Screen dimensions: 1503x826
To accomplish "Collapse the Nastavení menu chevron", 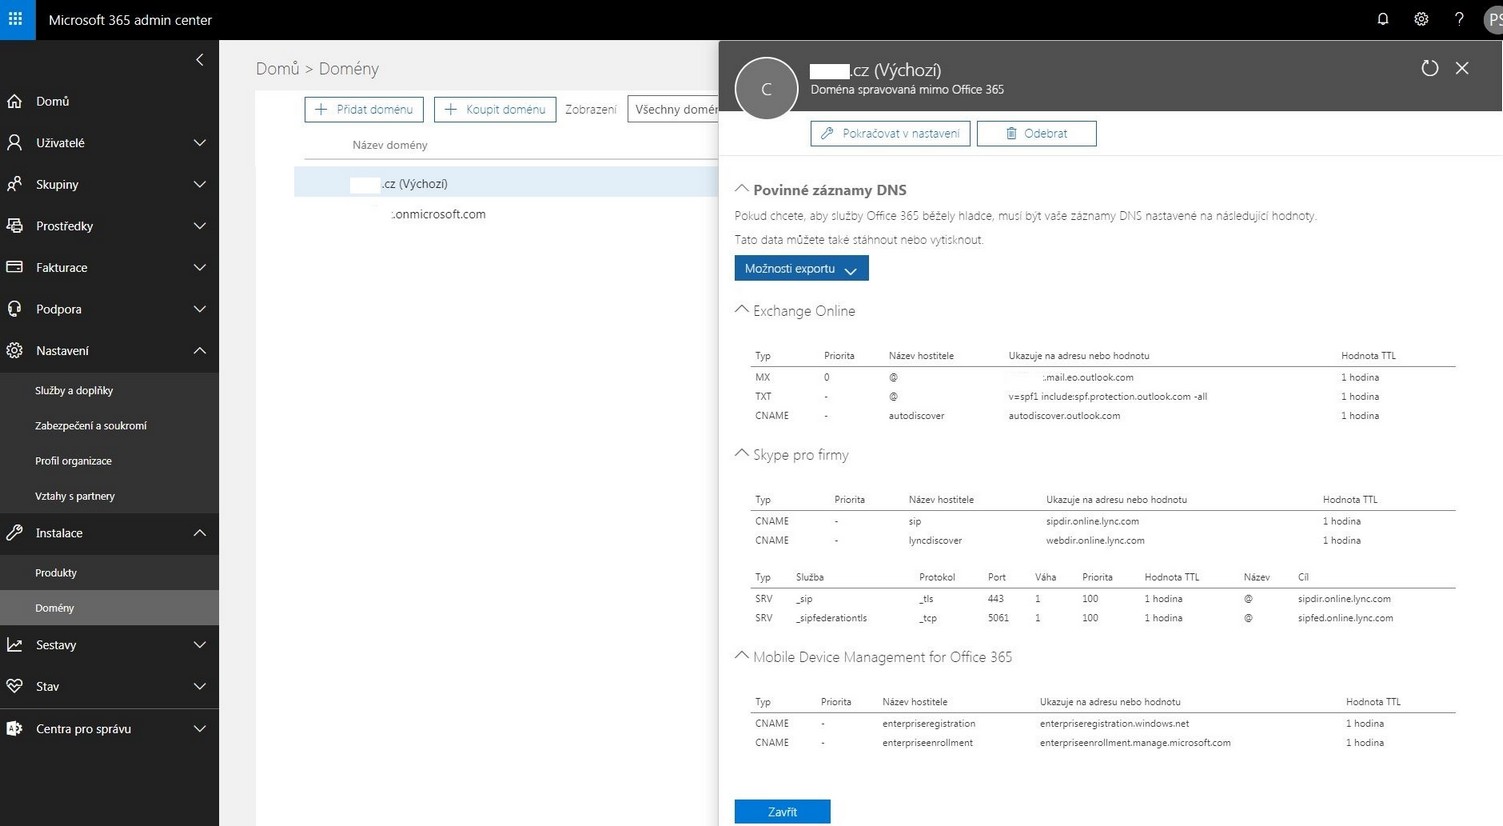I will tap(200, 351).
